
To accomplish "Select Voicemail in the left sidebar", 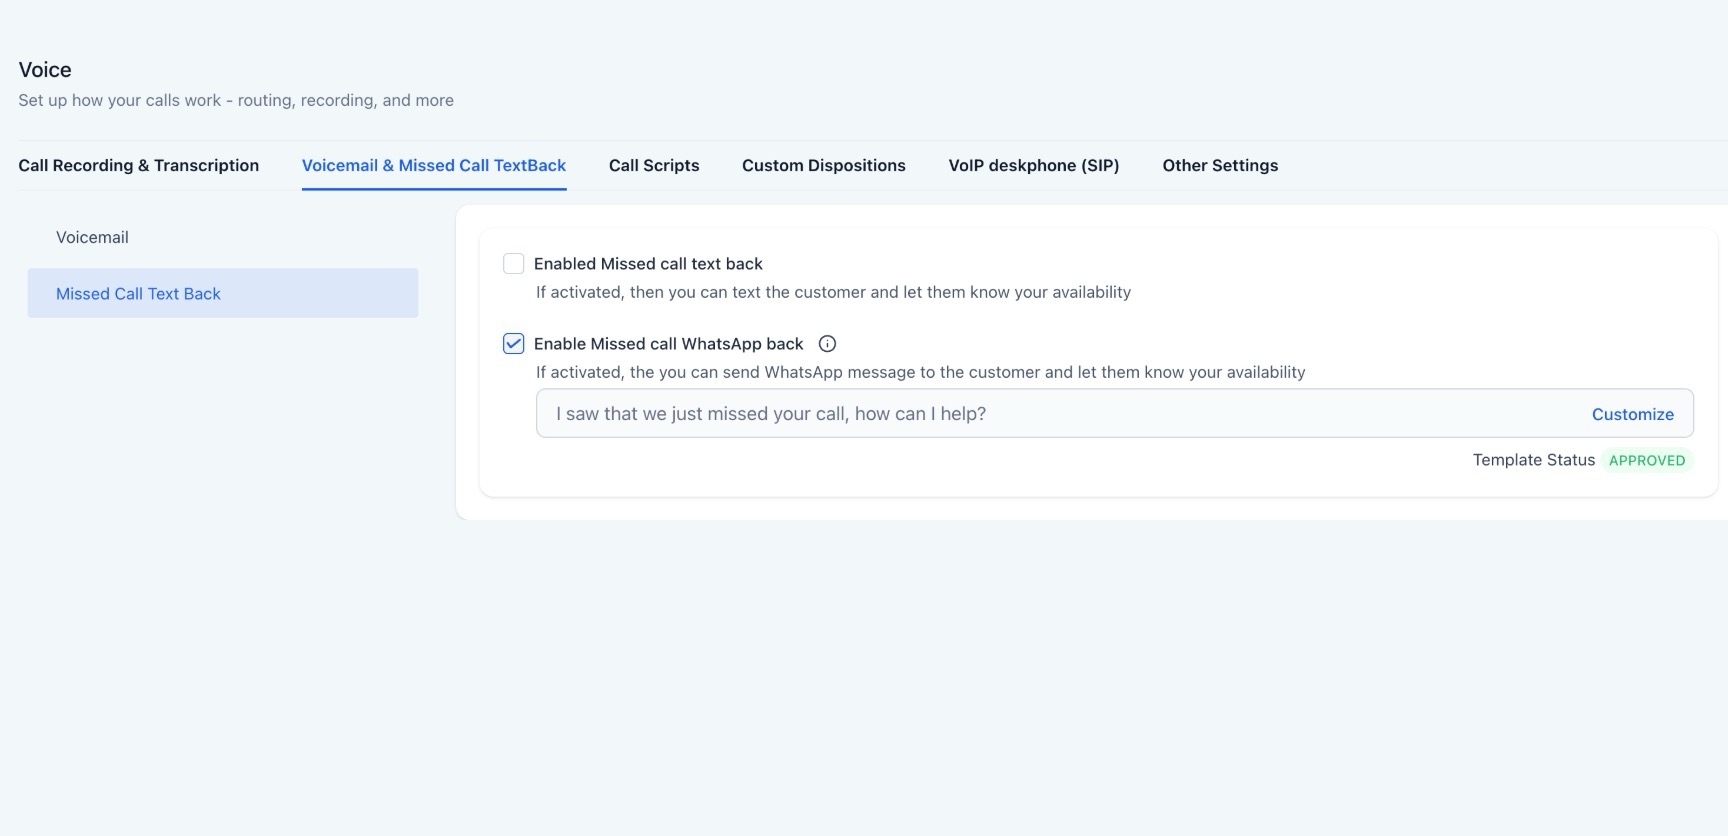I will (92, 238).
